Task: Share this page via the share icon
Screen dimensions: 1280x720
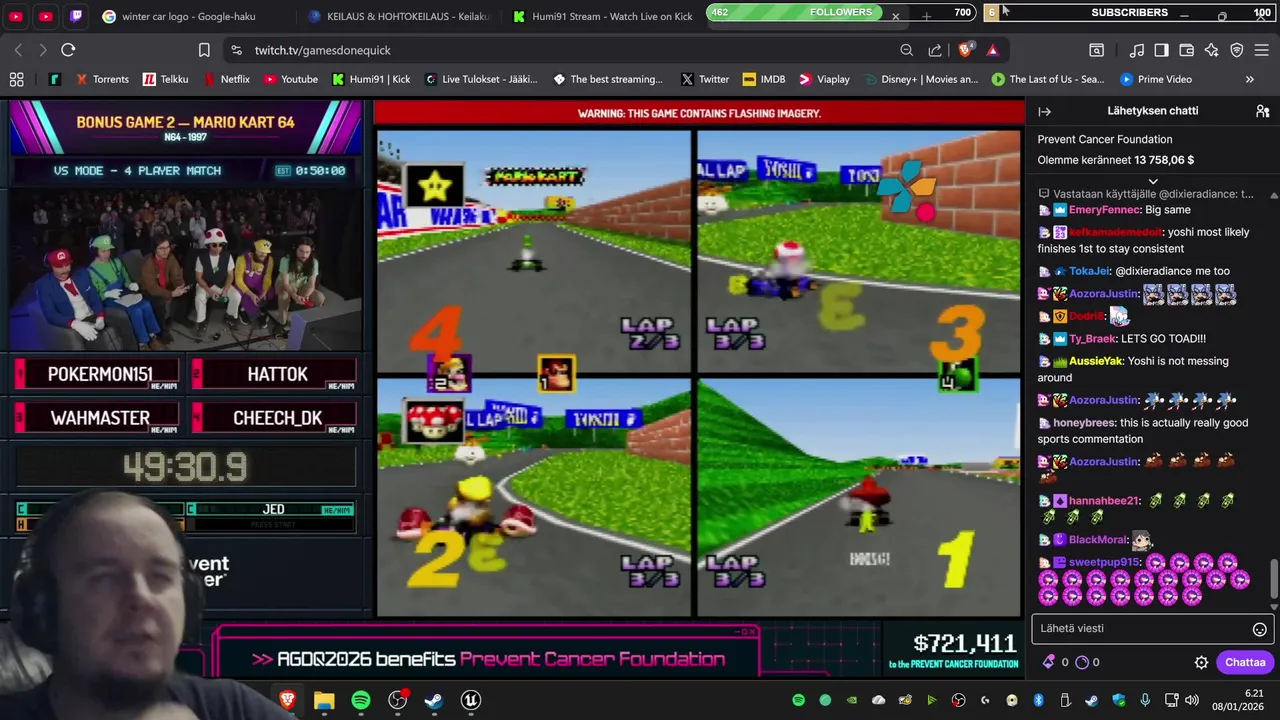Action: (935, 50)
